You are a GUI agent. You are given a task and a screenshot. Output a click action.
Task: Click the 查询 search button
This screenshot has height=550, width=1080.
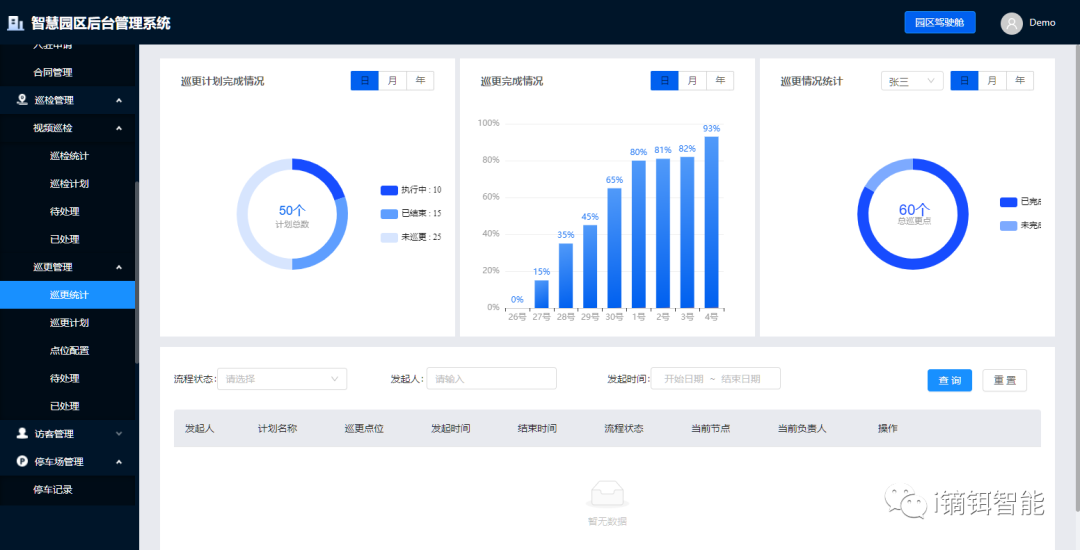click(x=949, y=380)
